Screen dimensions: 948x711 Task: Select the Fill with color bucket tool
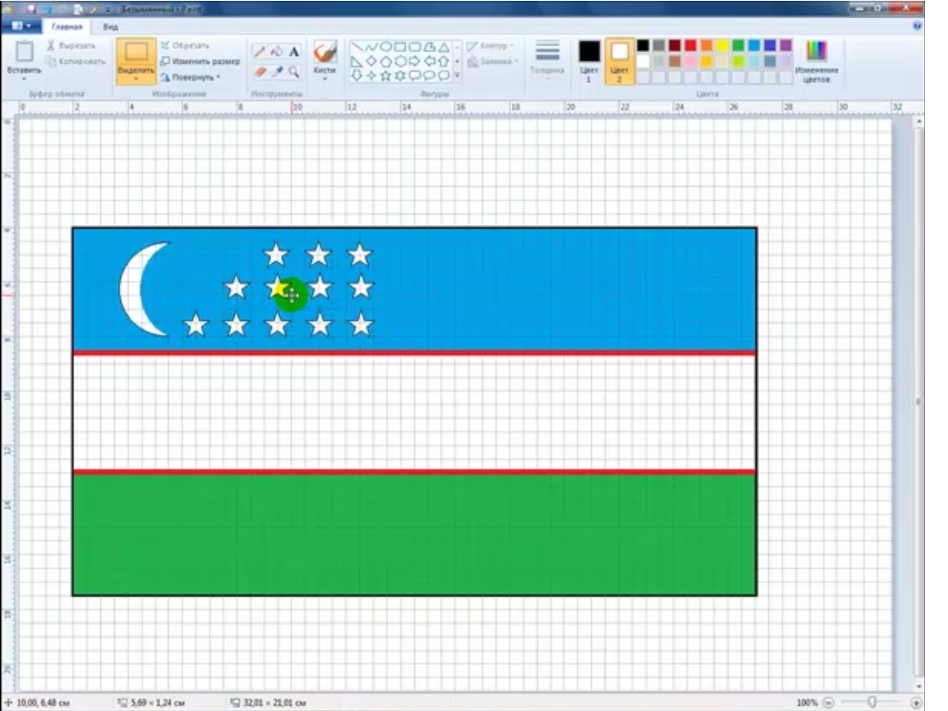pyautogui.click(x=277, y=51)
